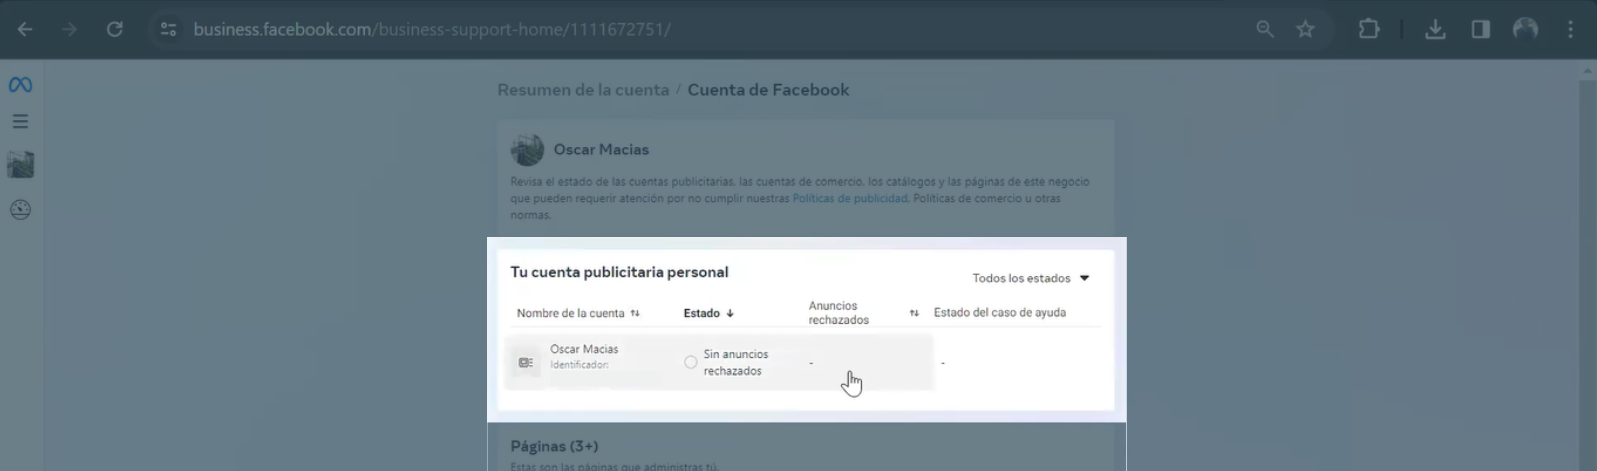Image resolution: width=1597 pixels, height=471 pixels.
Task: Sort by Anuncios rechazados column arrows
Action: [x=914, y=313]
